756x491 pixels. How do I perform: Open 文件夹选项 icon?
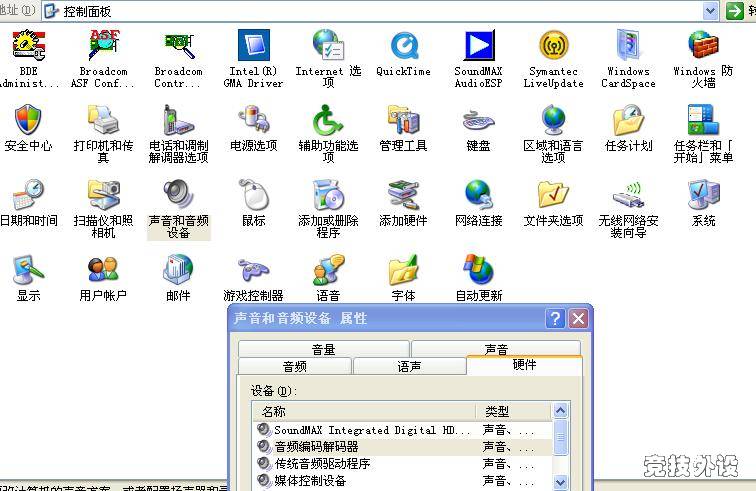pos(553,194)
